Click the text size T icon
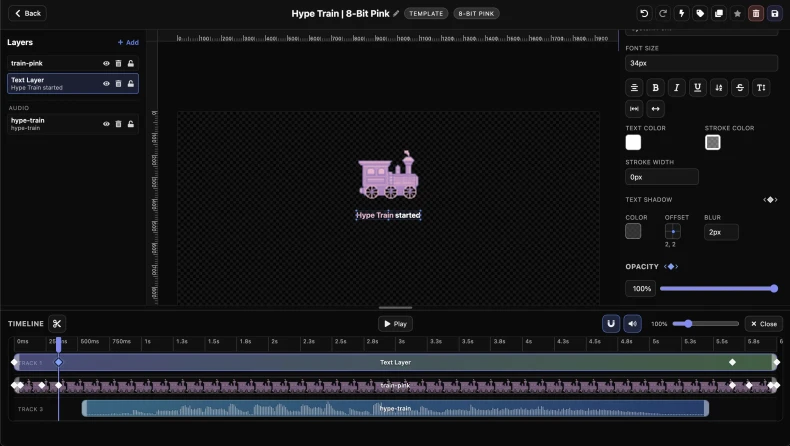Viewport: 790px width, 446px height. click(x=761, y=88)
